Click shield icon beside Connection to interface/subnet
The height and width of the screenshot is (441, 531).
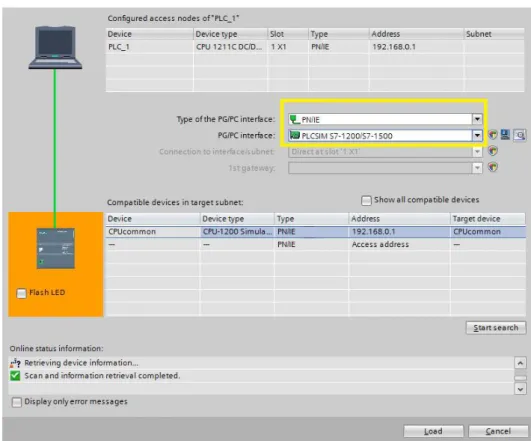493,151
